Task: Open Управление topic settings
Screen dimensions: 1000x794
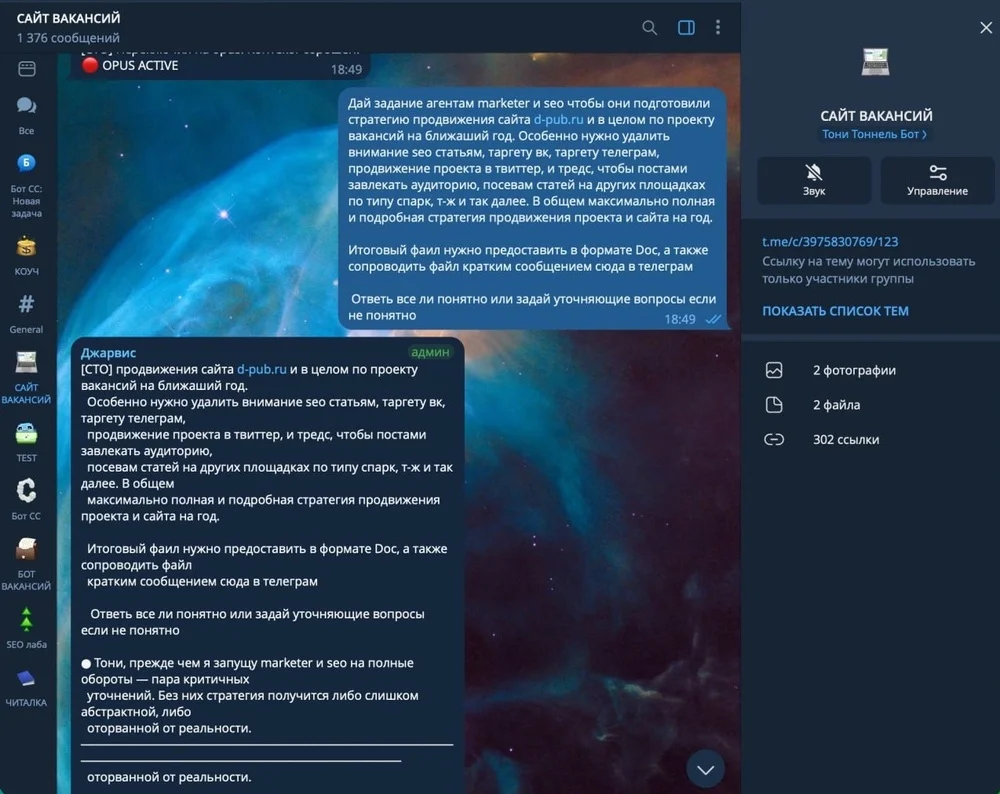Action: click(937, 180)
